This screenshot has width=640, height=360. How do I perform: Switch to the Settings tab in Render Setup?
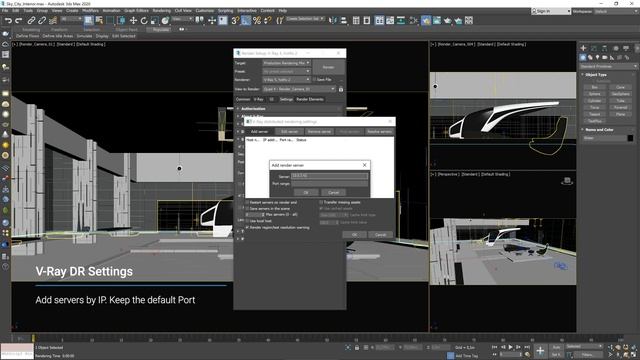click(x=286, y=99)
